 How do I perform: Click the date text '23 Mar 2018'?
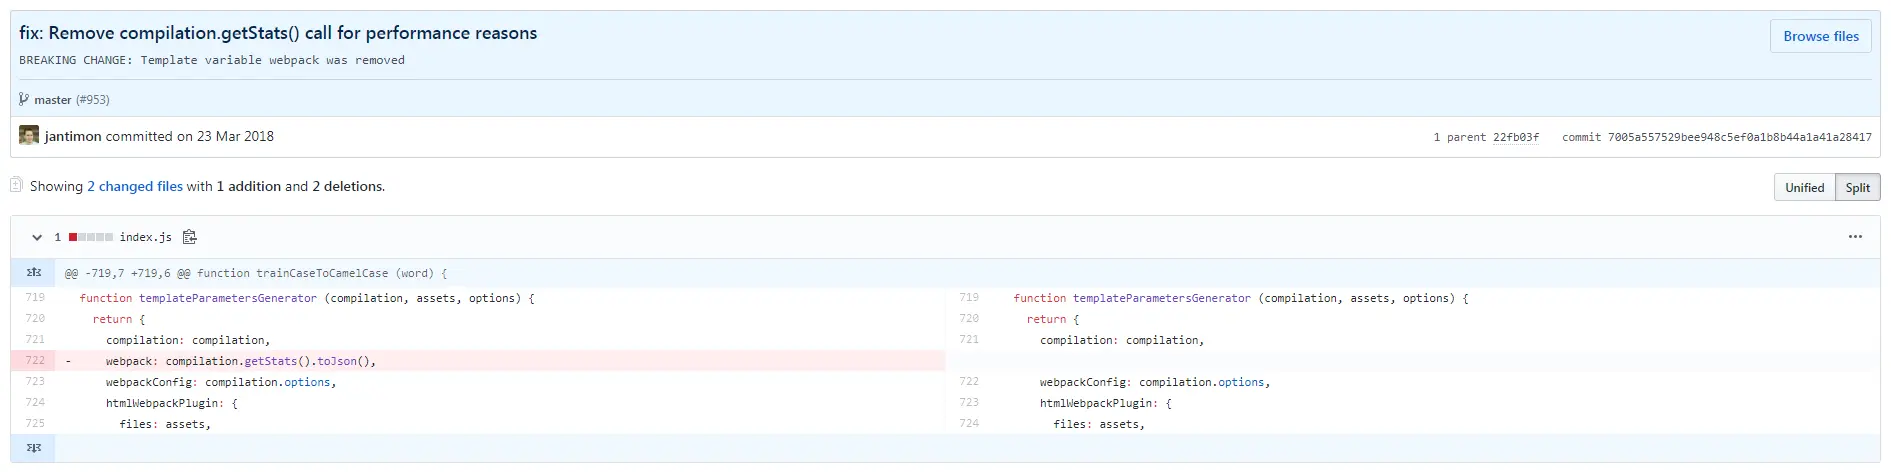[x=235, y=136]
